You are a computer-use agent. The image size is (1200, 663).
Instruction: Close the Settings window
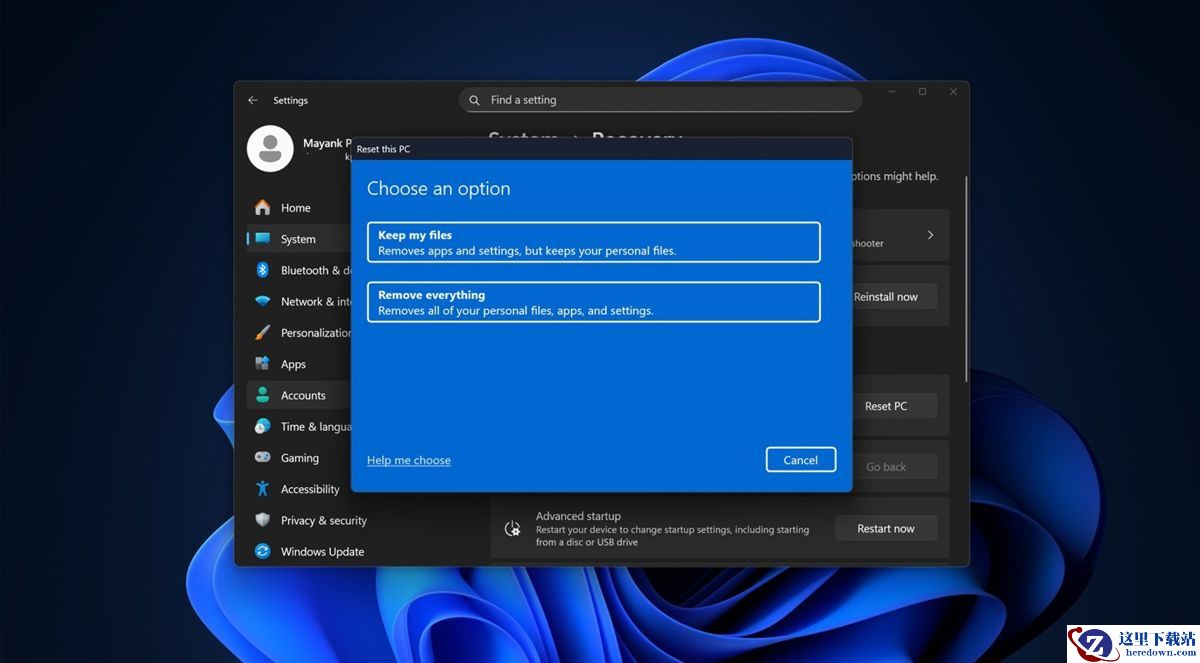click(953, 92)
